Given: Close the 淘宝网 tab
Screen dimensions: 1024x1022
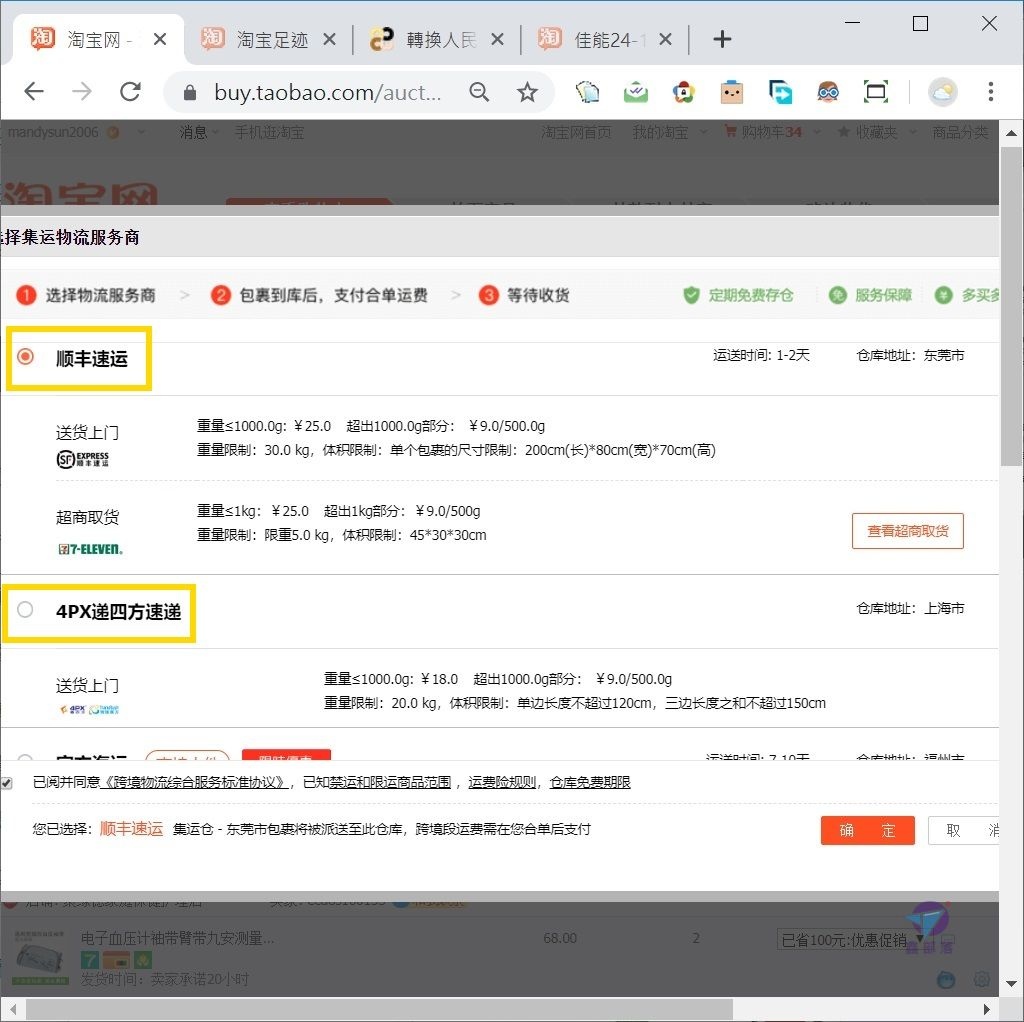Looking at the screenshot, I should pyautogui.click(x=159, y=39).
